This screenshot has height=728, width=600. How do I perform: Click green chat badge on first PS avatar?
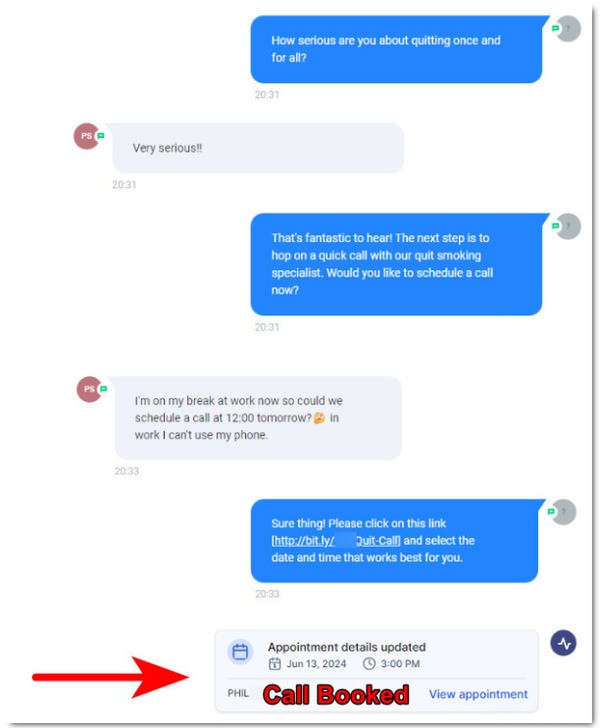(x=101, y=136)
